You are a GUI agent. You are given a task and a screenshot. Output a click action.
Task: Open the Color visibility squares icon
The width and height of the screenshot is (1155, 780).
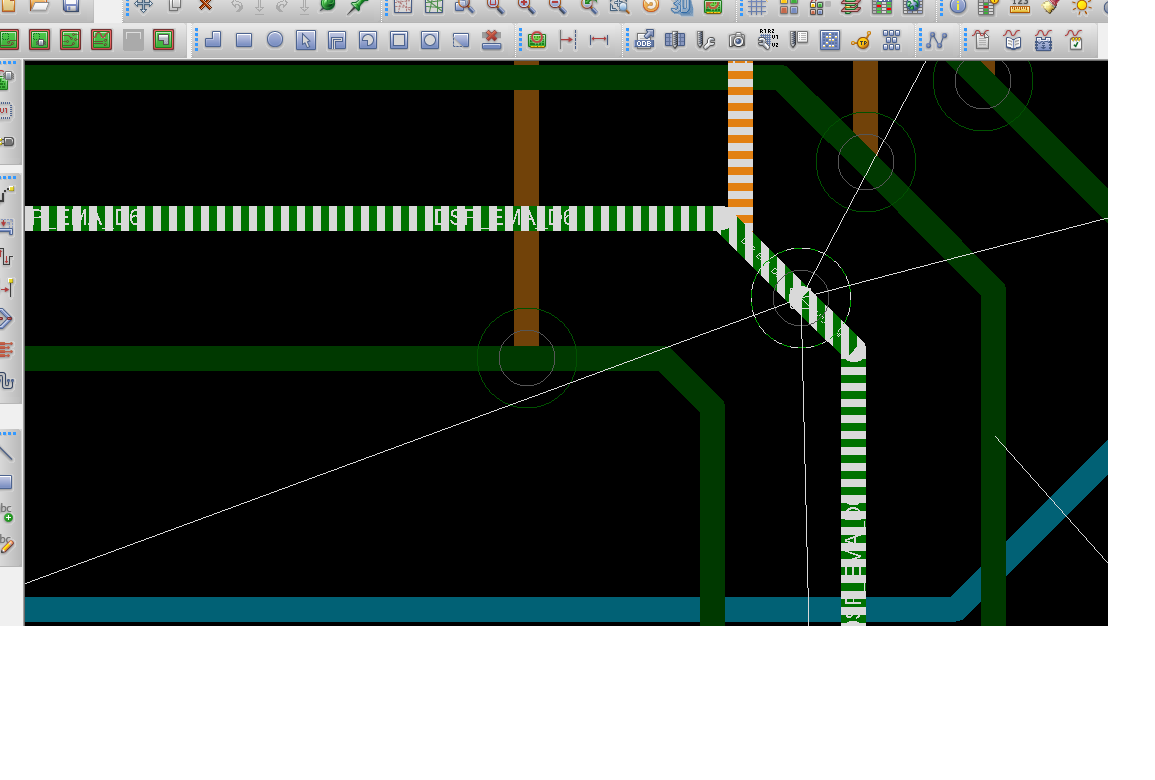point(788,7)
